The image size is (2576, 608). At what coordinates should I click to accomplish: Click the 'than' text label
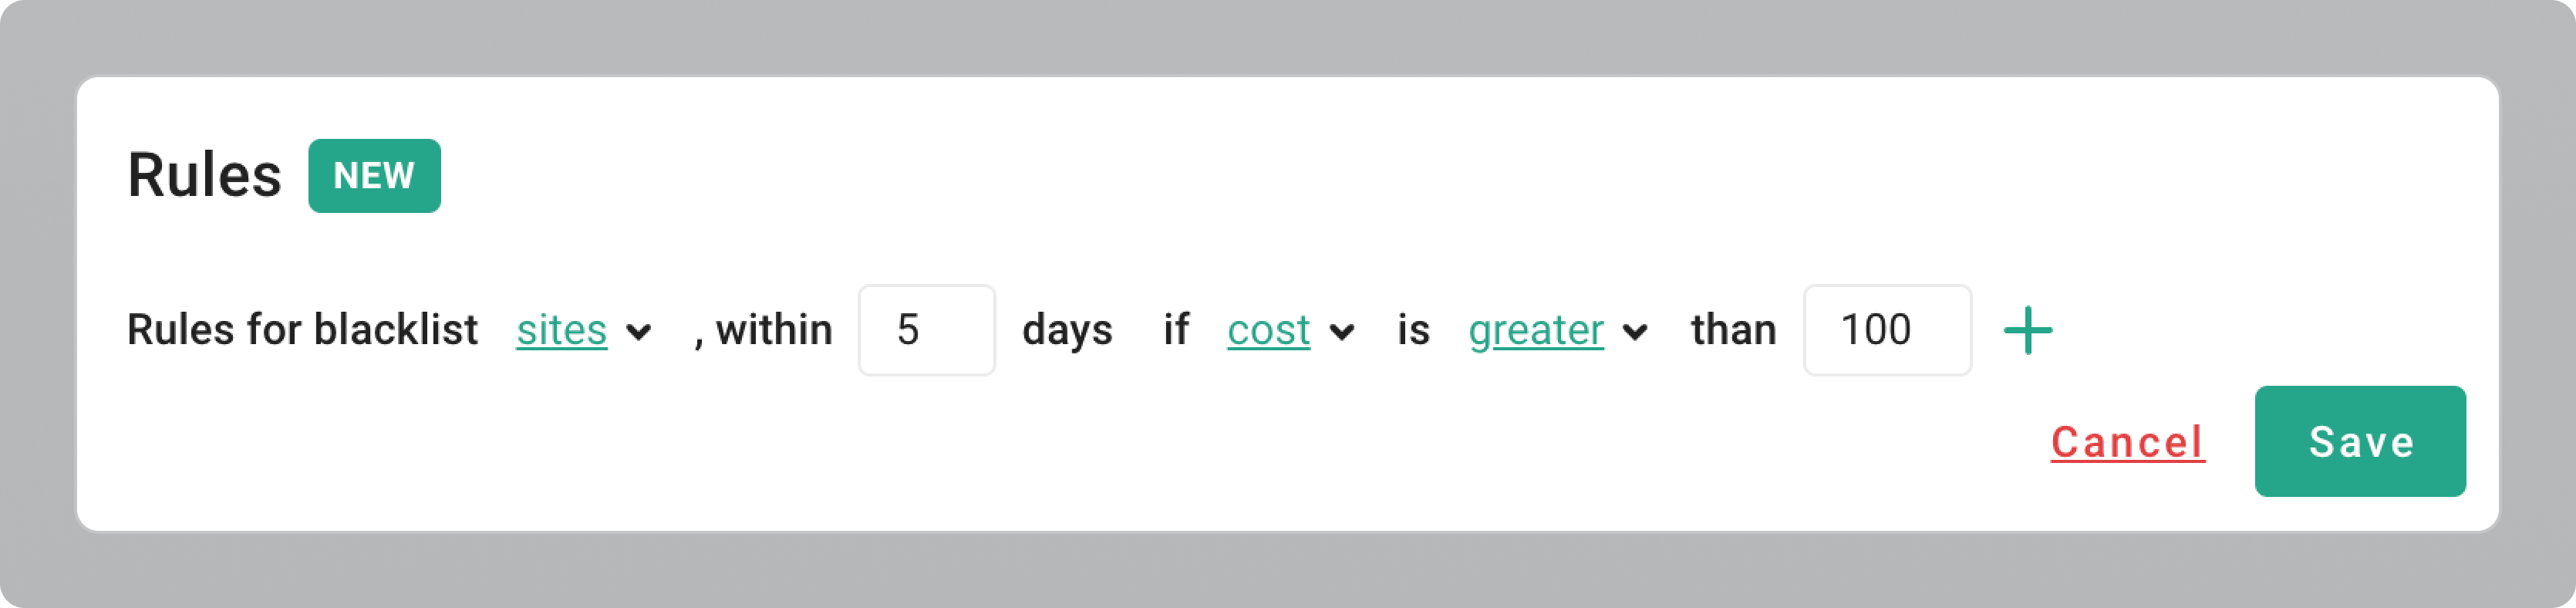click(1733, 330)
